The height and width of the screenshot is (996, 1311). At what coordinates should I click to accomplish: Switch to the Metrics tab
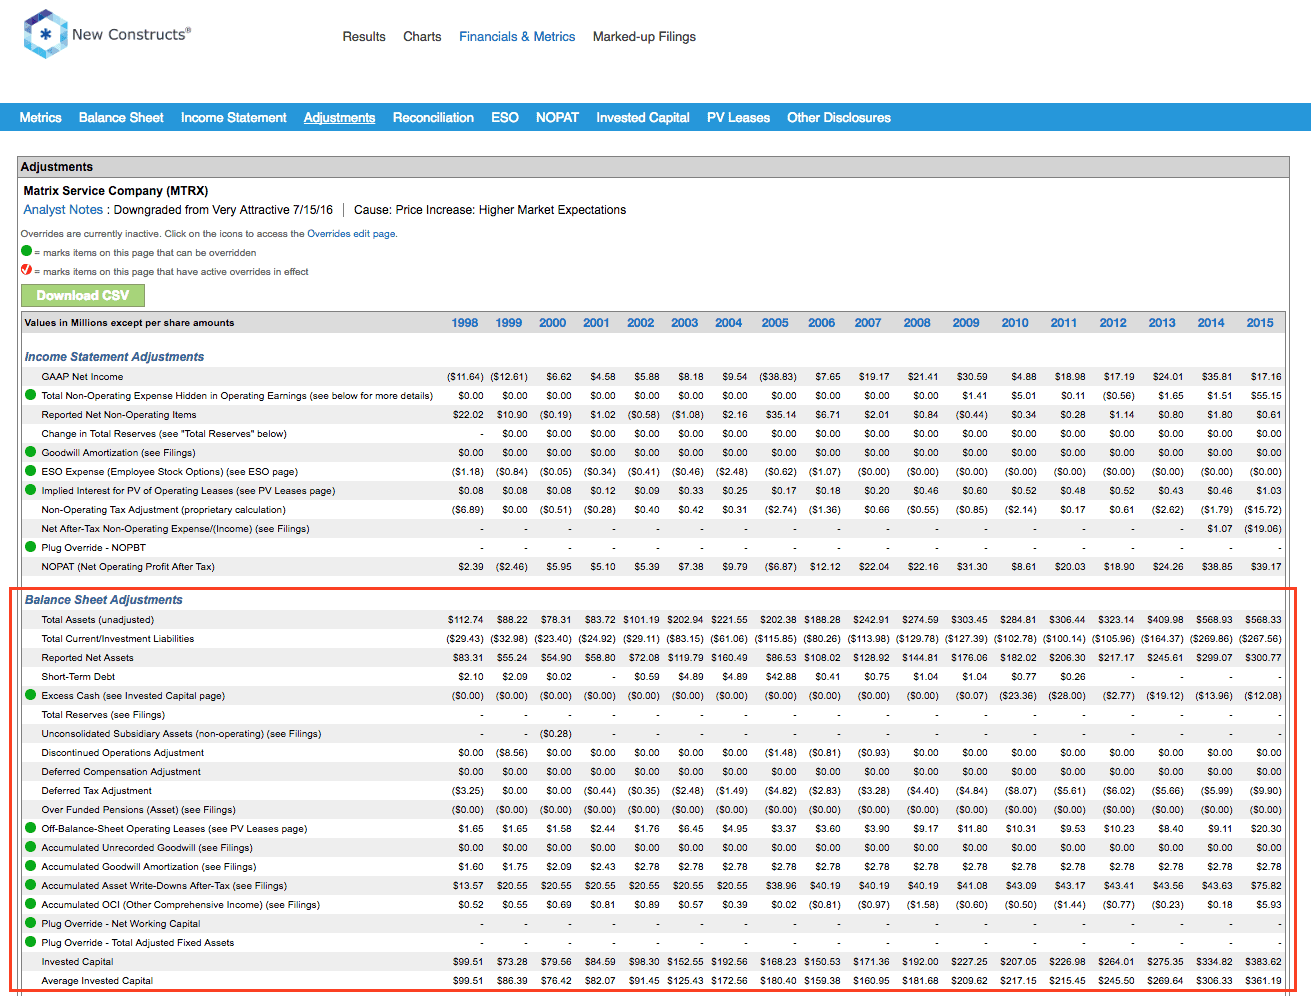pos(40,117)
